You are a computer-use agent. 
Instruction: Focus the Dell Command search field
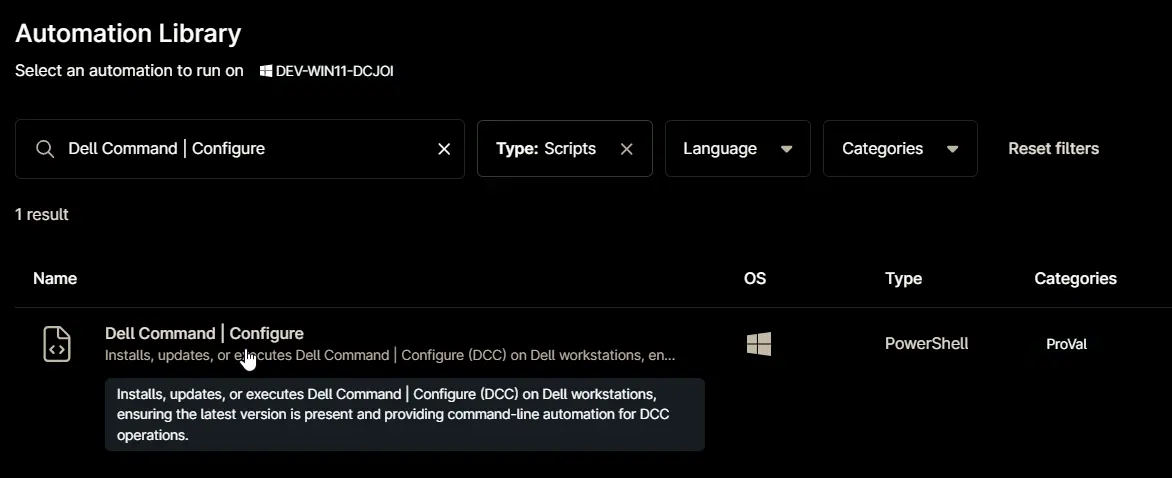[240, 149]
